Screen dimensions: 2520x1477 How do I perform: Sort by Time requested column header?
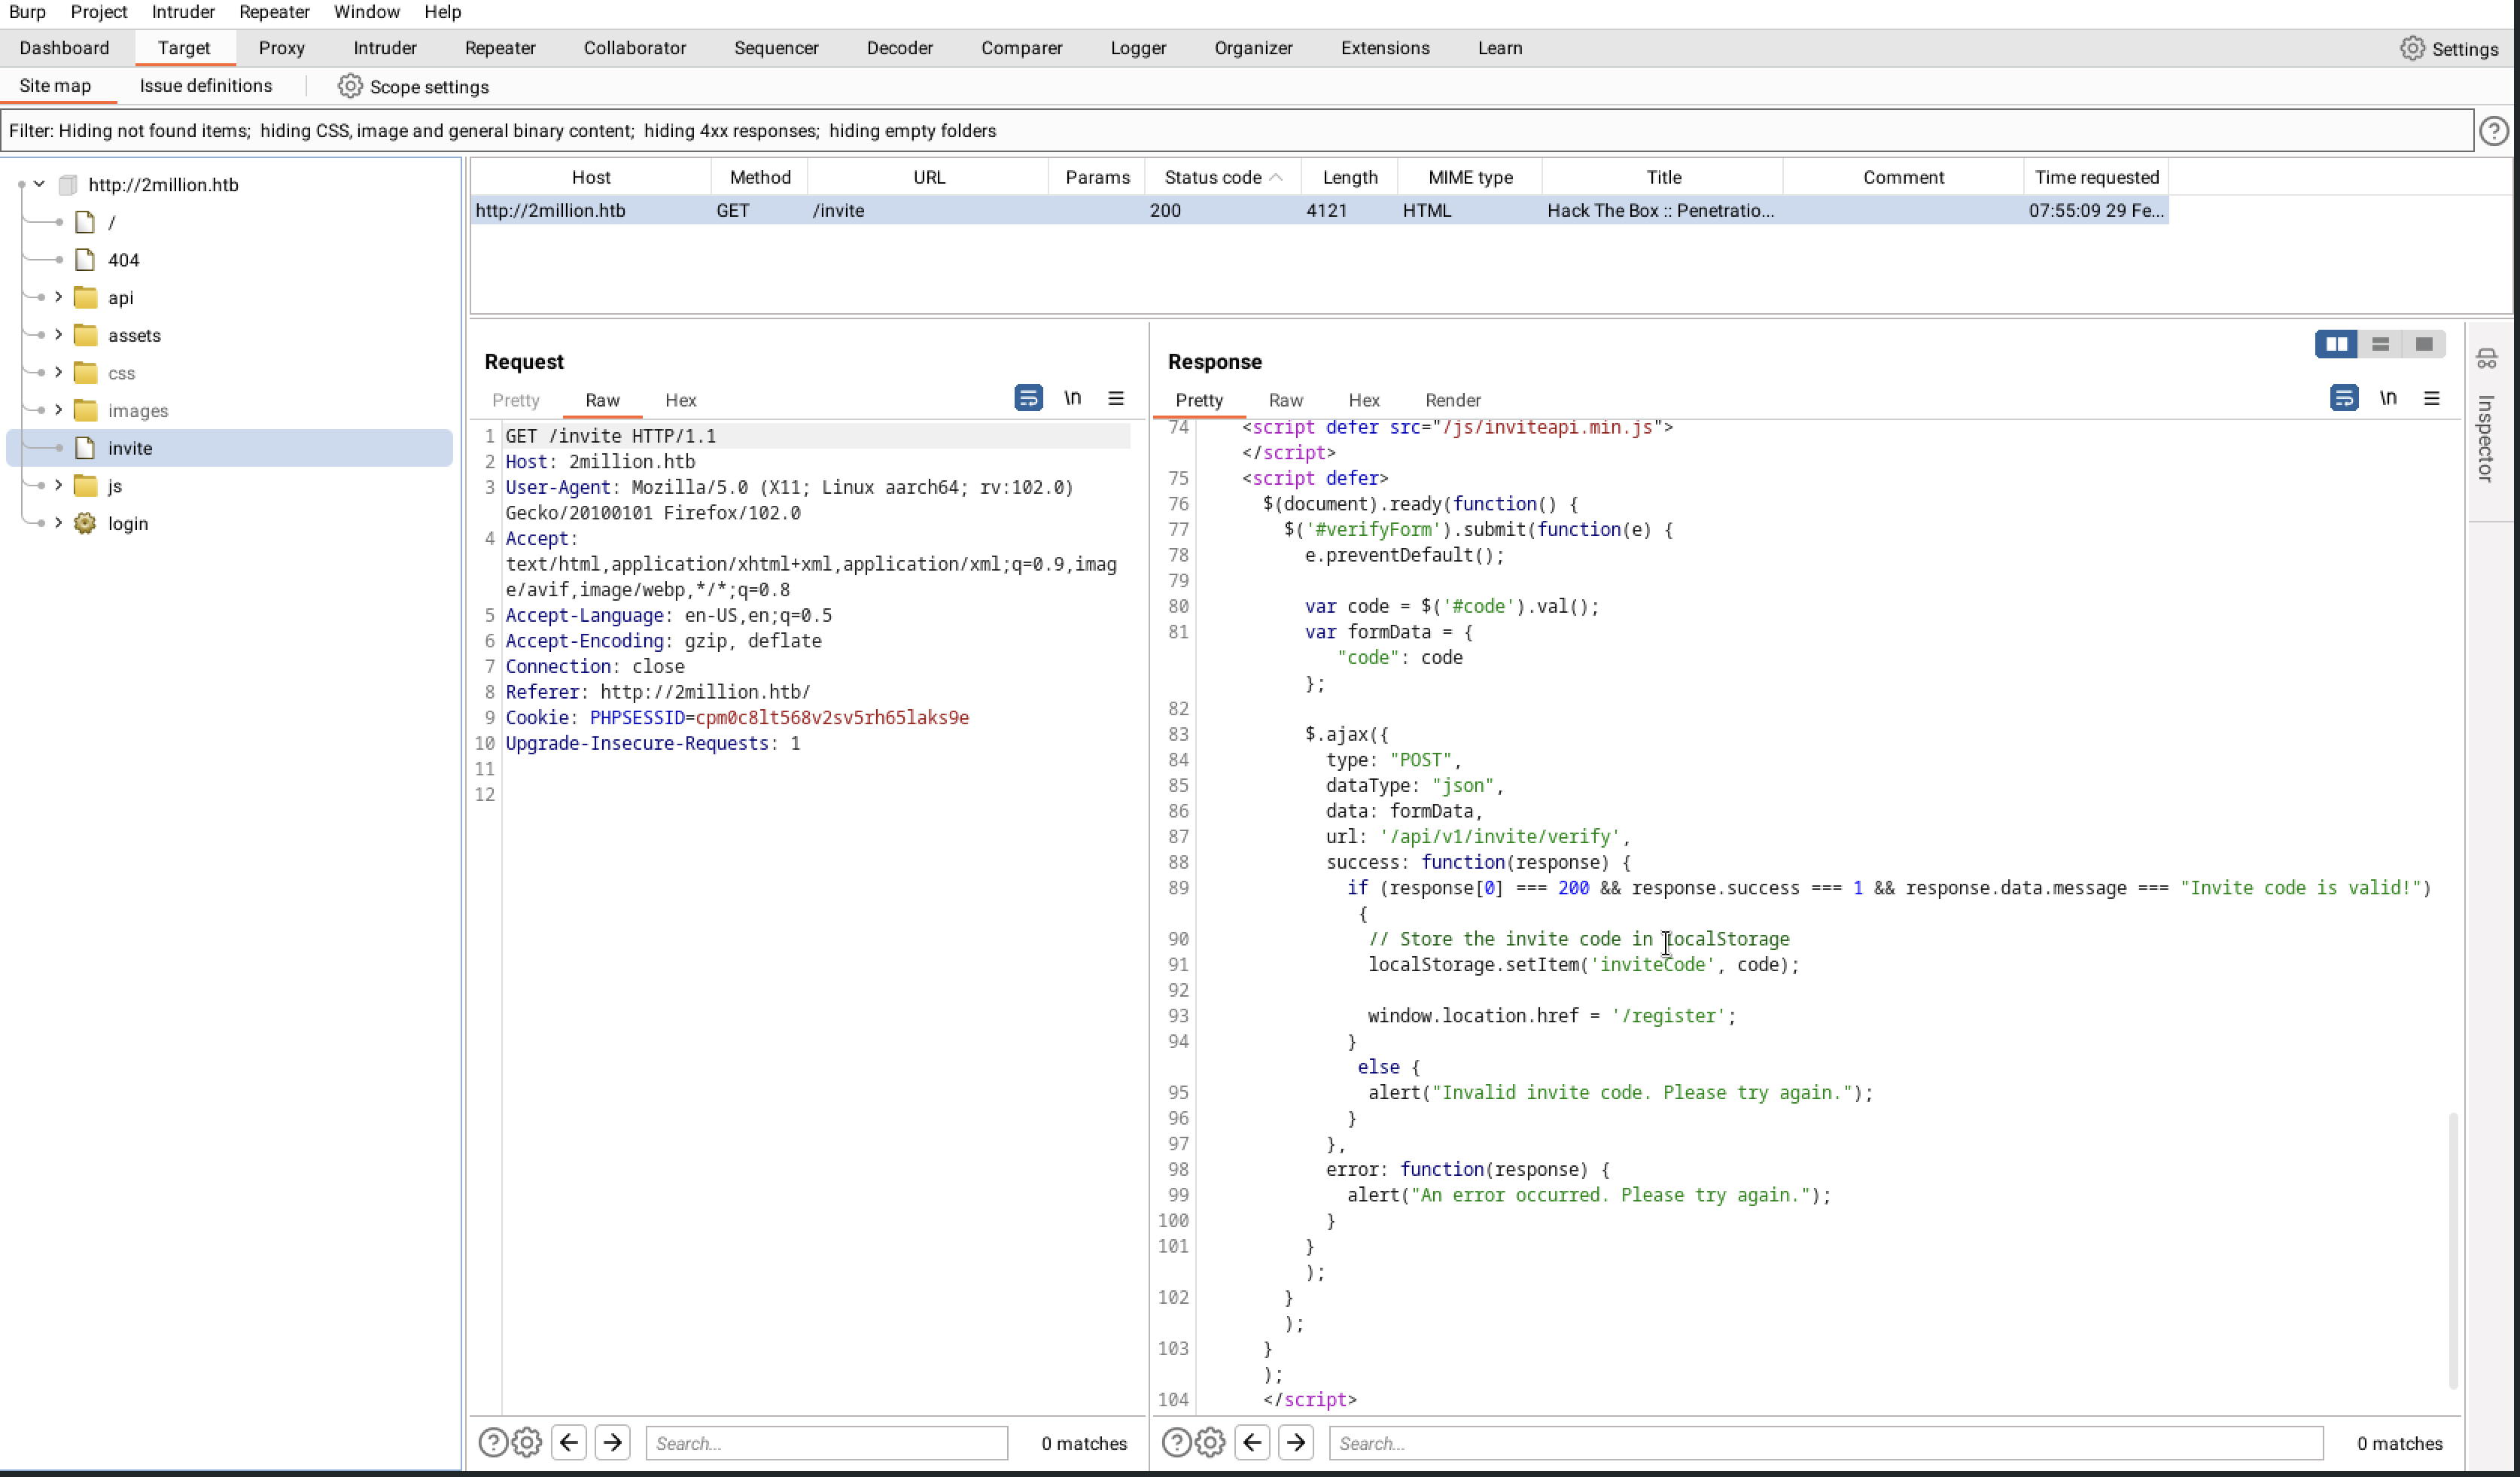pos(2096,177)
